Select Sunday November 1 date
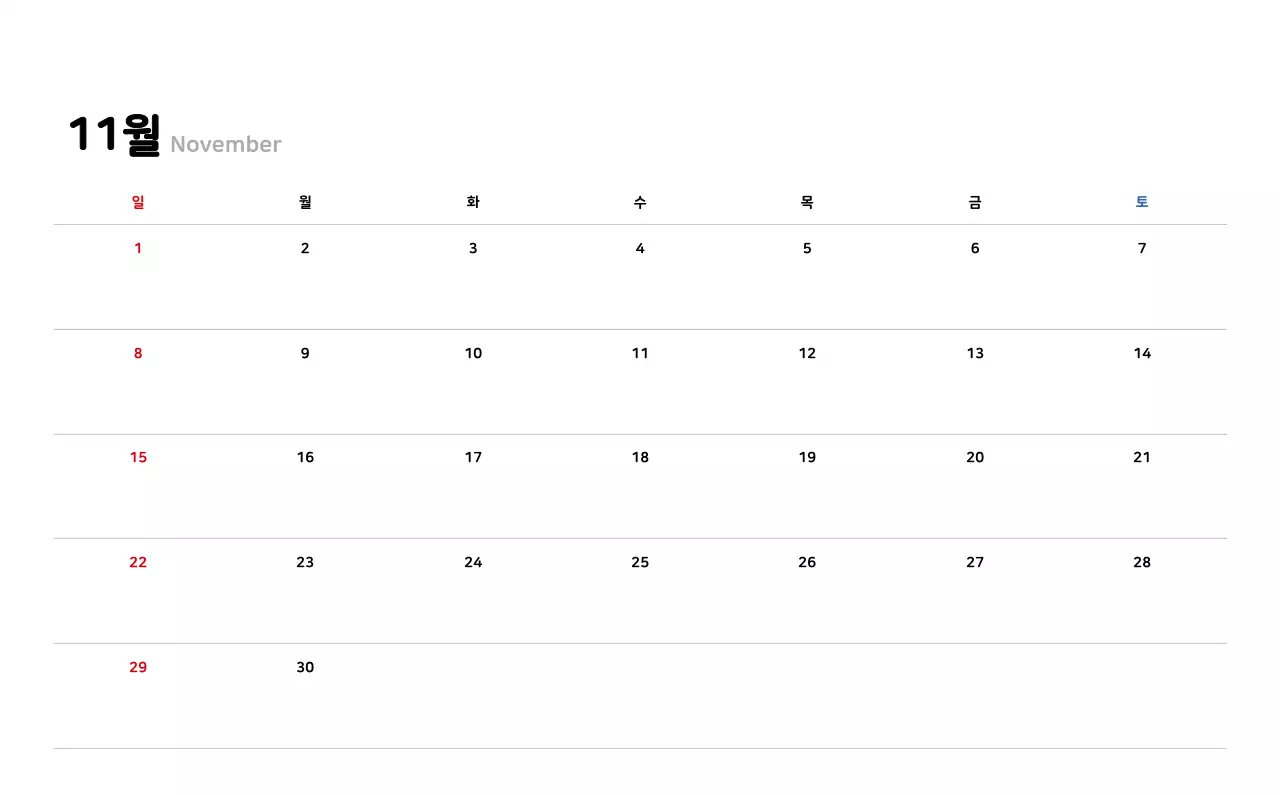1280x795 pixels. click(x=138, y=249)
